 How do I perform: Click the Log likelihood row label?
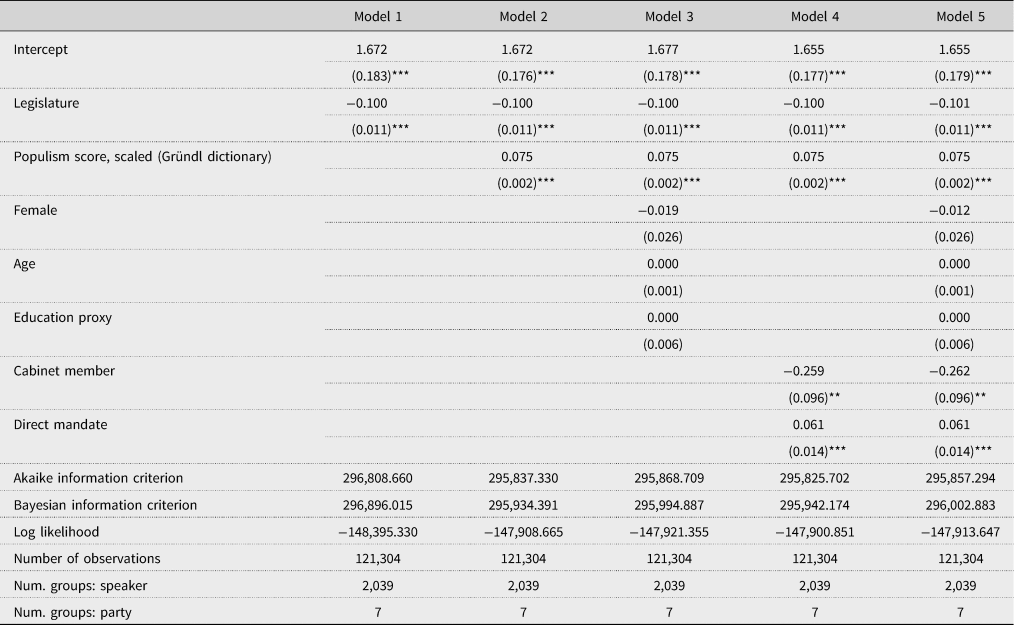click(56, 532)
